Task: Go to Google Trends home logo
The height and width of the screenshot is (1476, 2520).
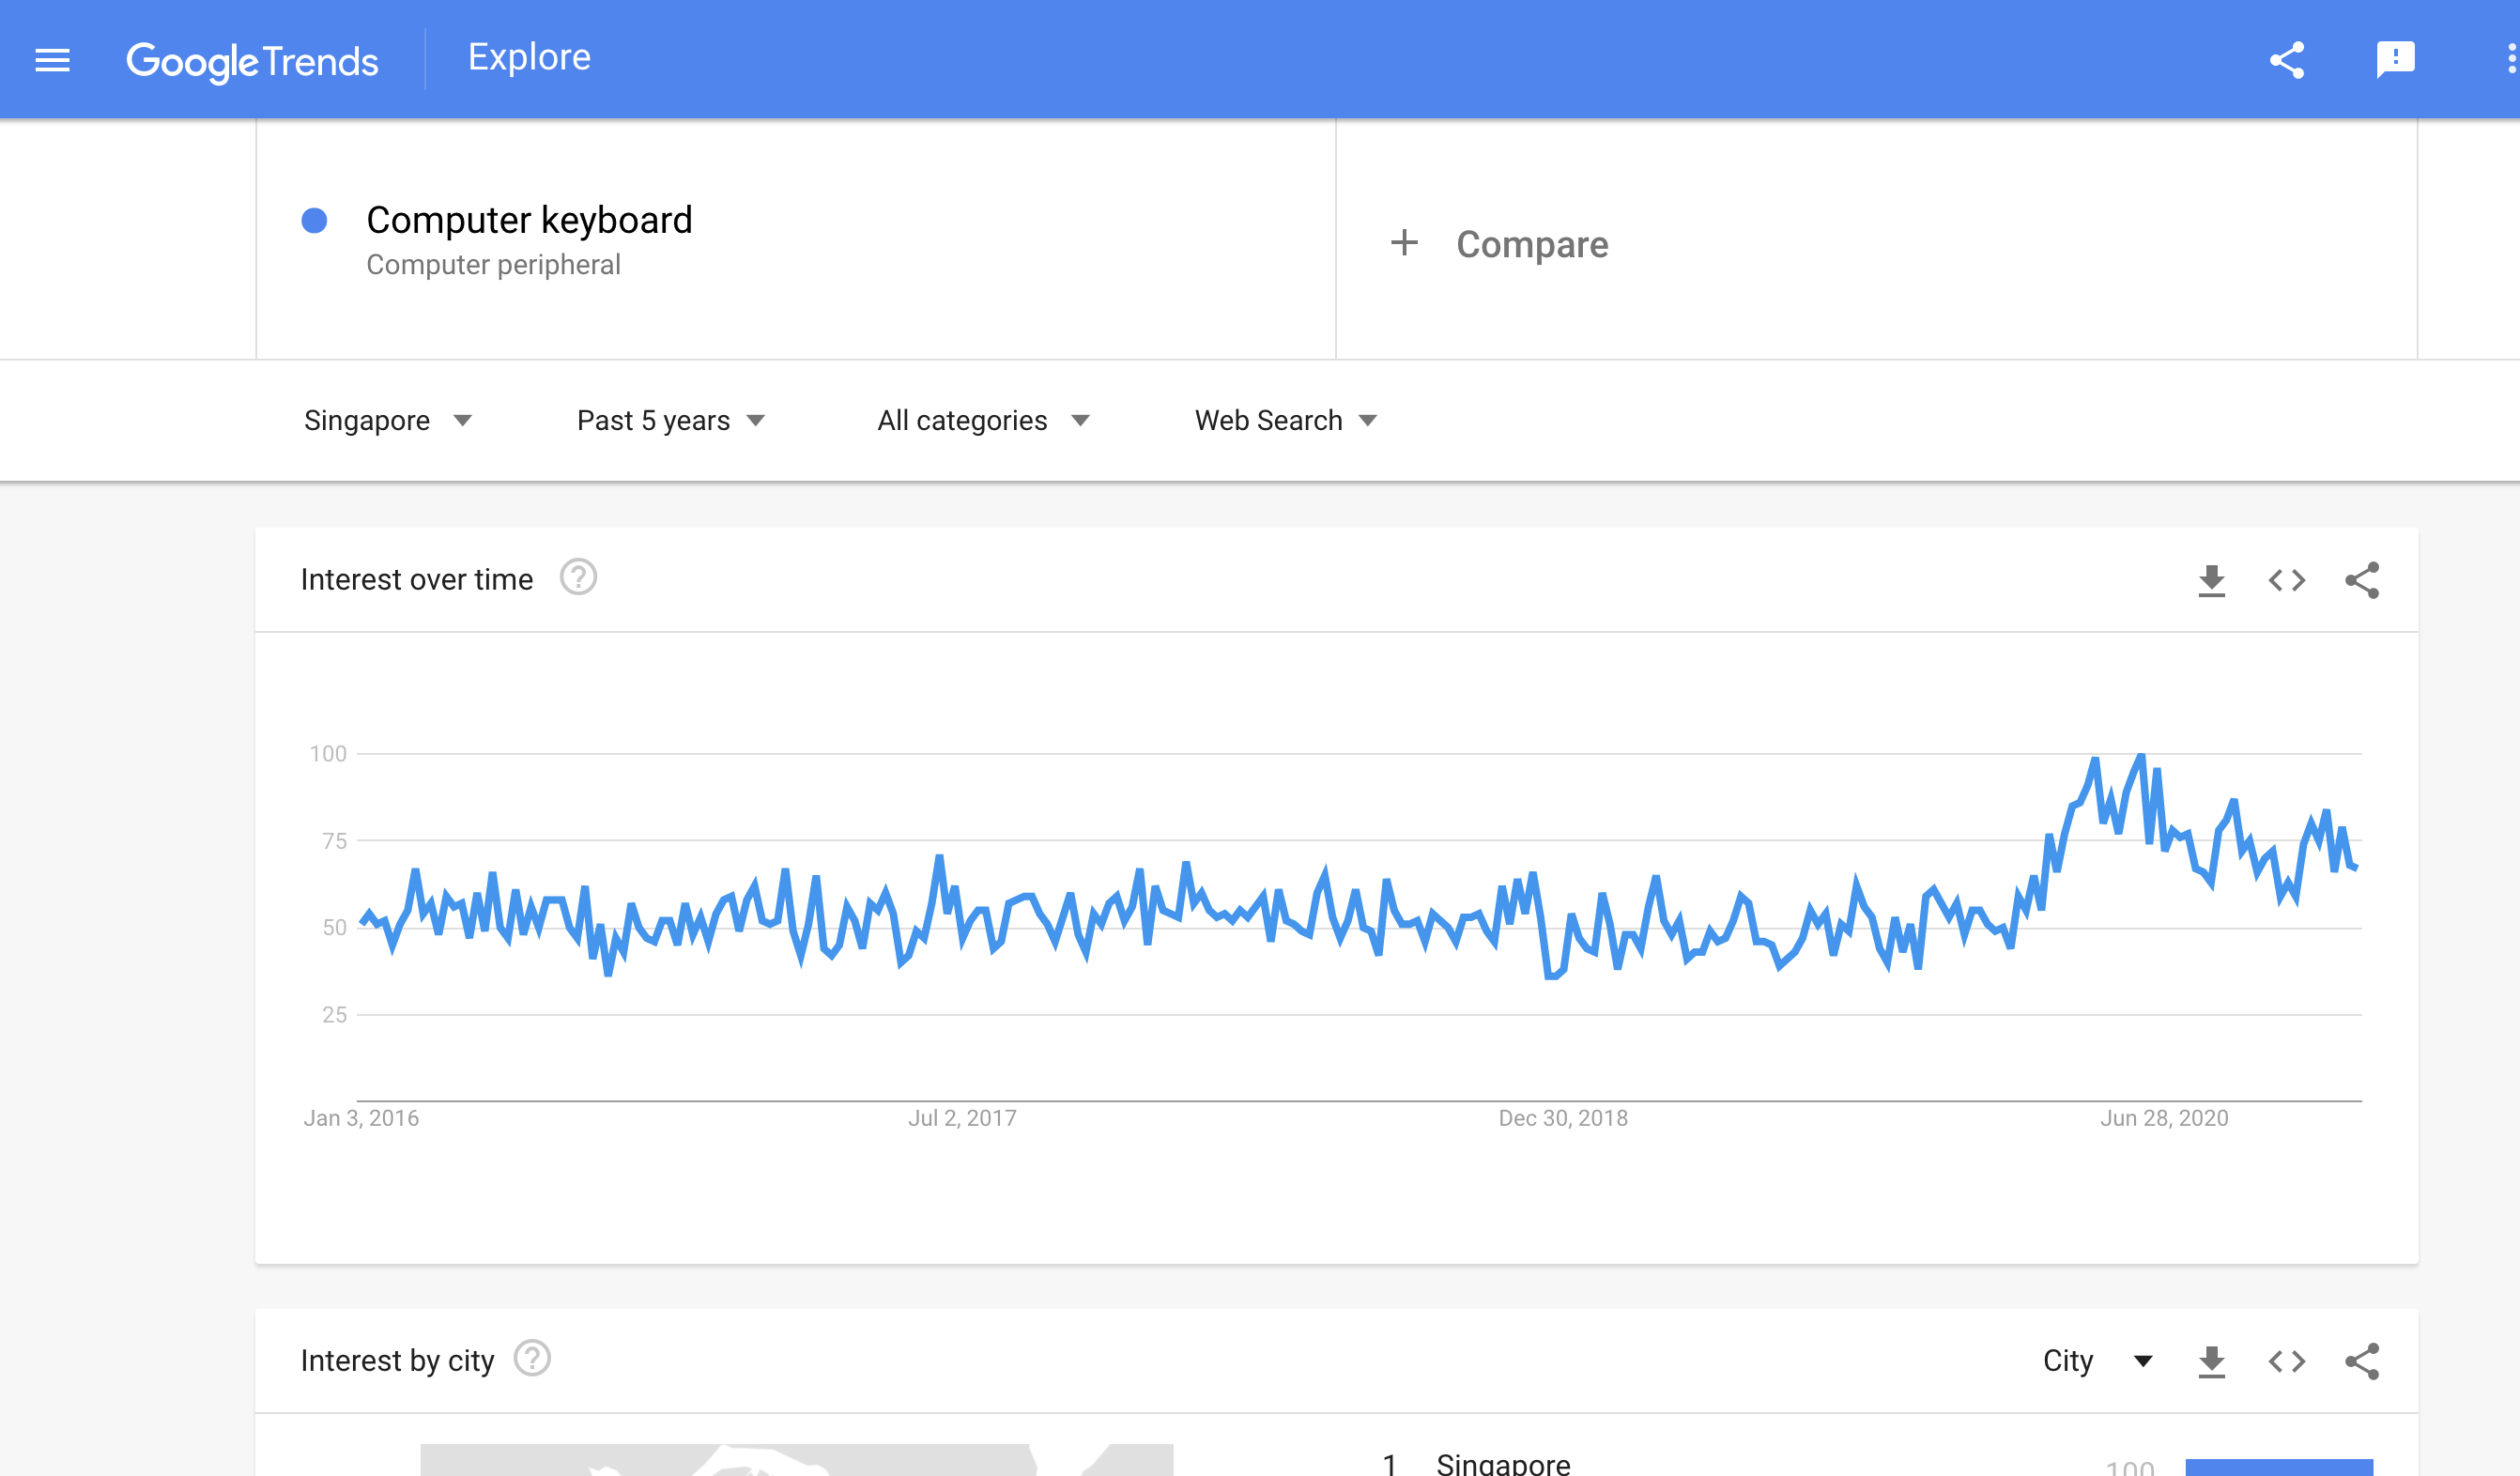Action: click(252, 61)
